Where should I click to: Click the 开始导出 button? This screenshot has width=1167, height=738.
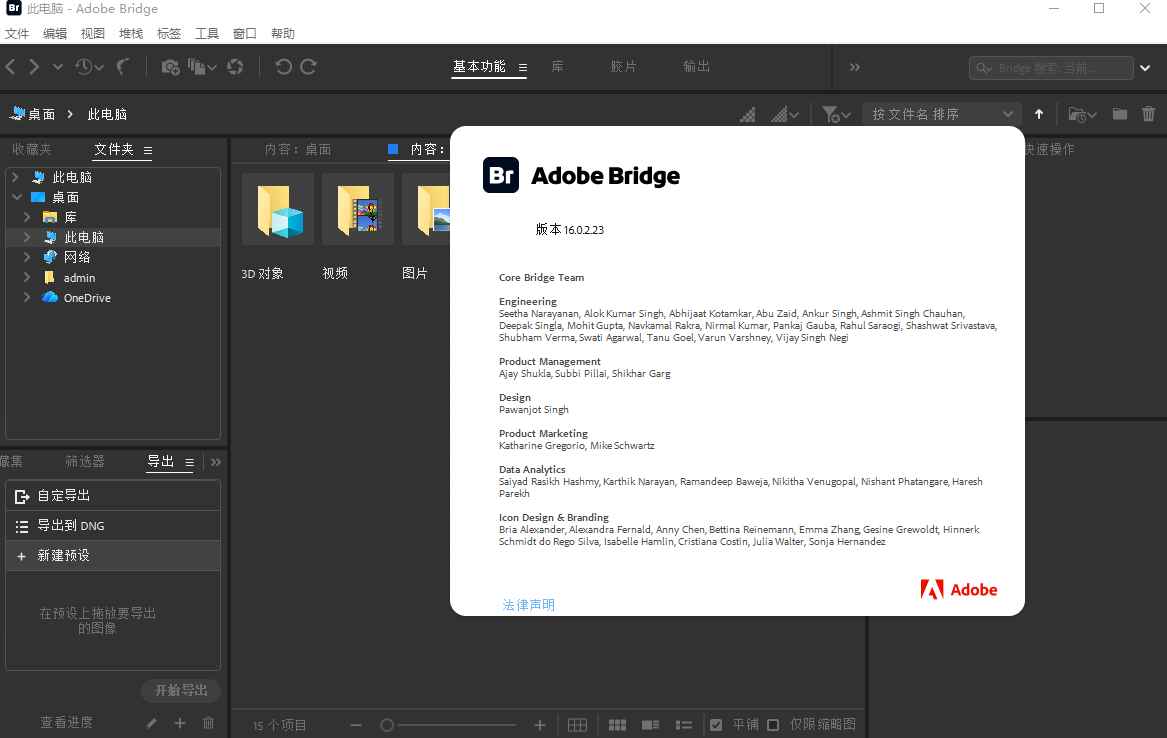coord(181,690)
